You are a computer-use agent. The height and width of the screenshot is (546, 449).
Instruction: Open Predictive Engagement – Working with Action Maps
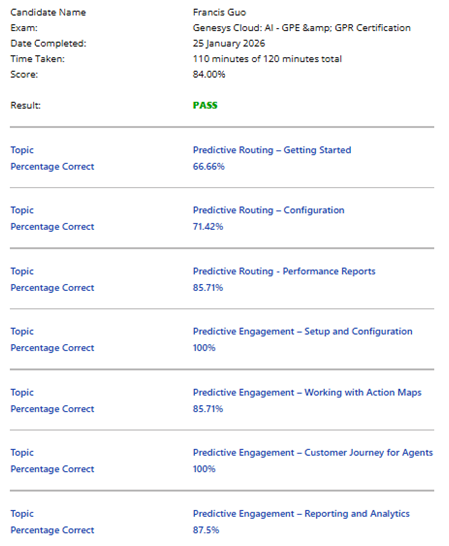(x=307, y=392)
